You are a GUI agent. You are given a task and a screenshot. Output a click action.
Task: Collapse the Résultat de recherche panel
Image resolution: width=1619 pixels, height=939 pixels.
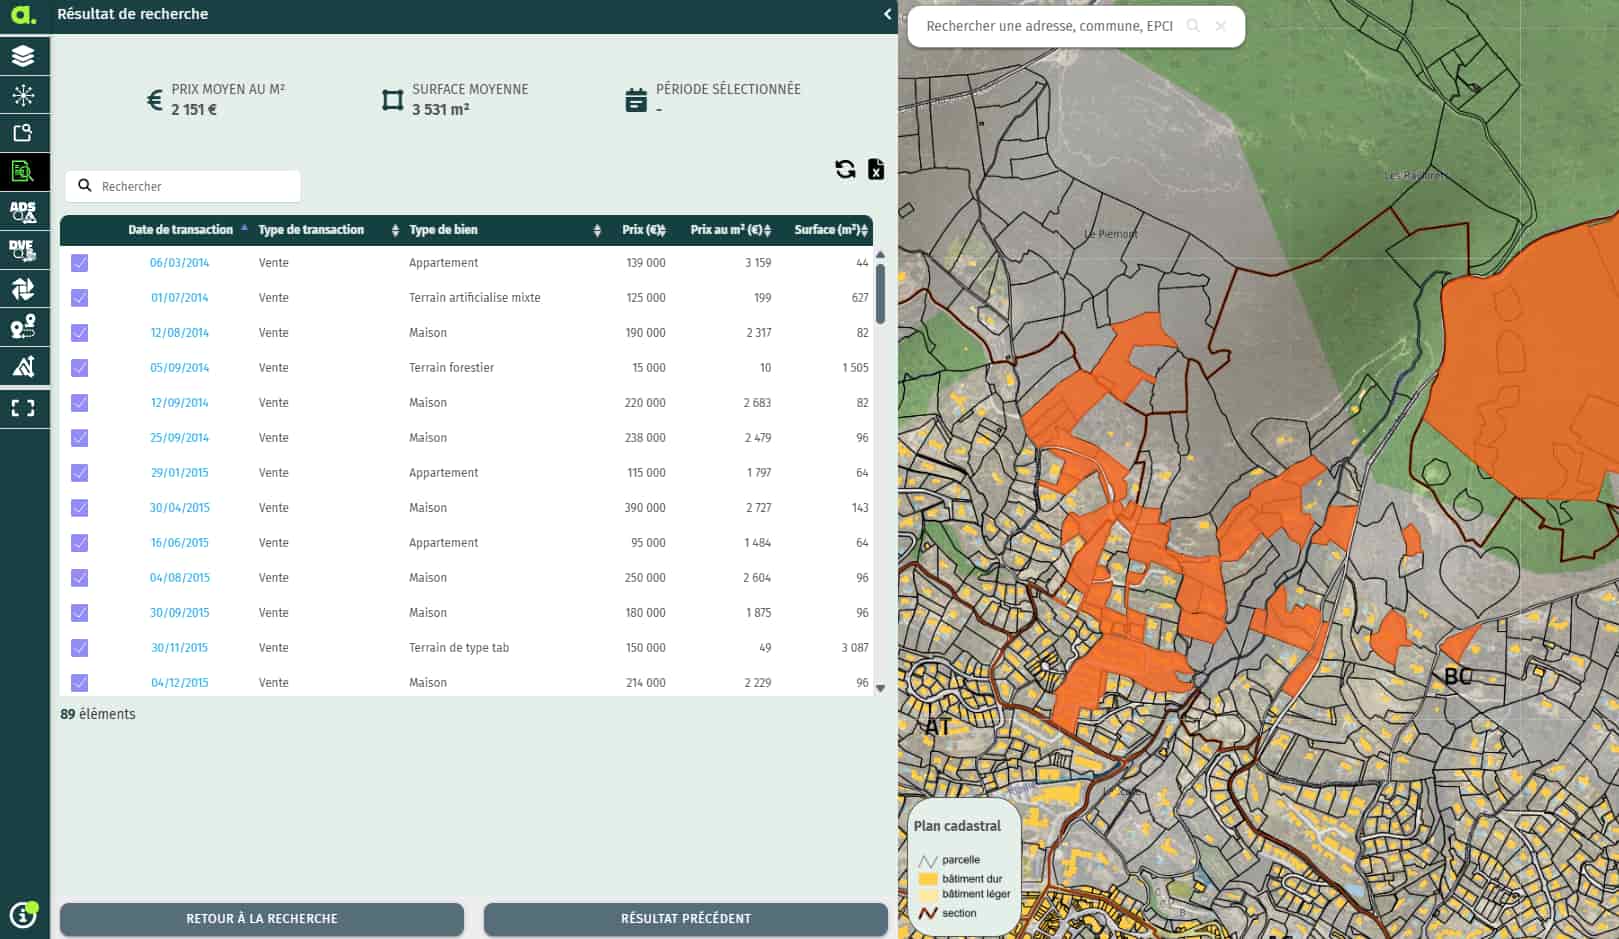[x=887, y=14]
